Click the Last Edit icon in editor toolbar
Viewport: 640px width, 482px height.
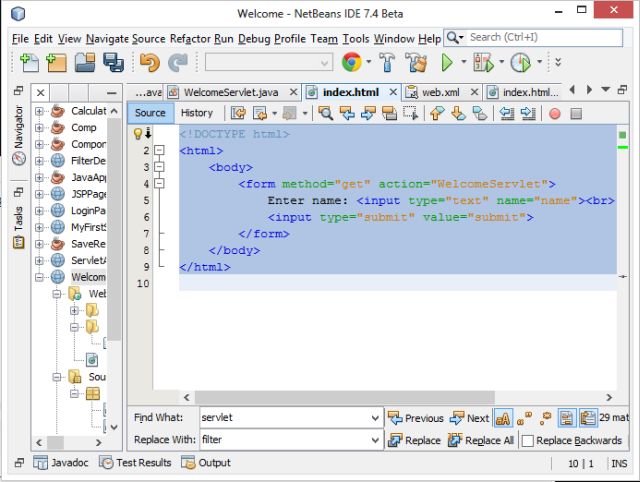pos(238,113)
